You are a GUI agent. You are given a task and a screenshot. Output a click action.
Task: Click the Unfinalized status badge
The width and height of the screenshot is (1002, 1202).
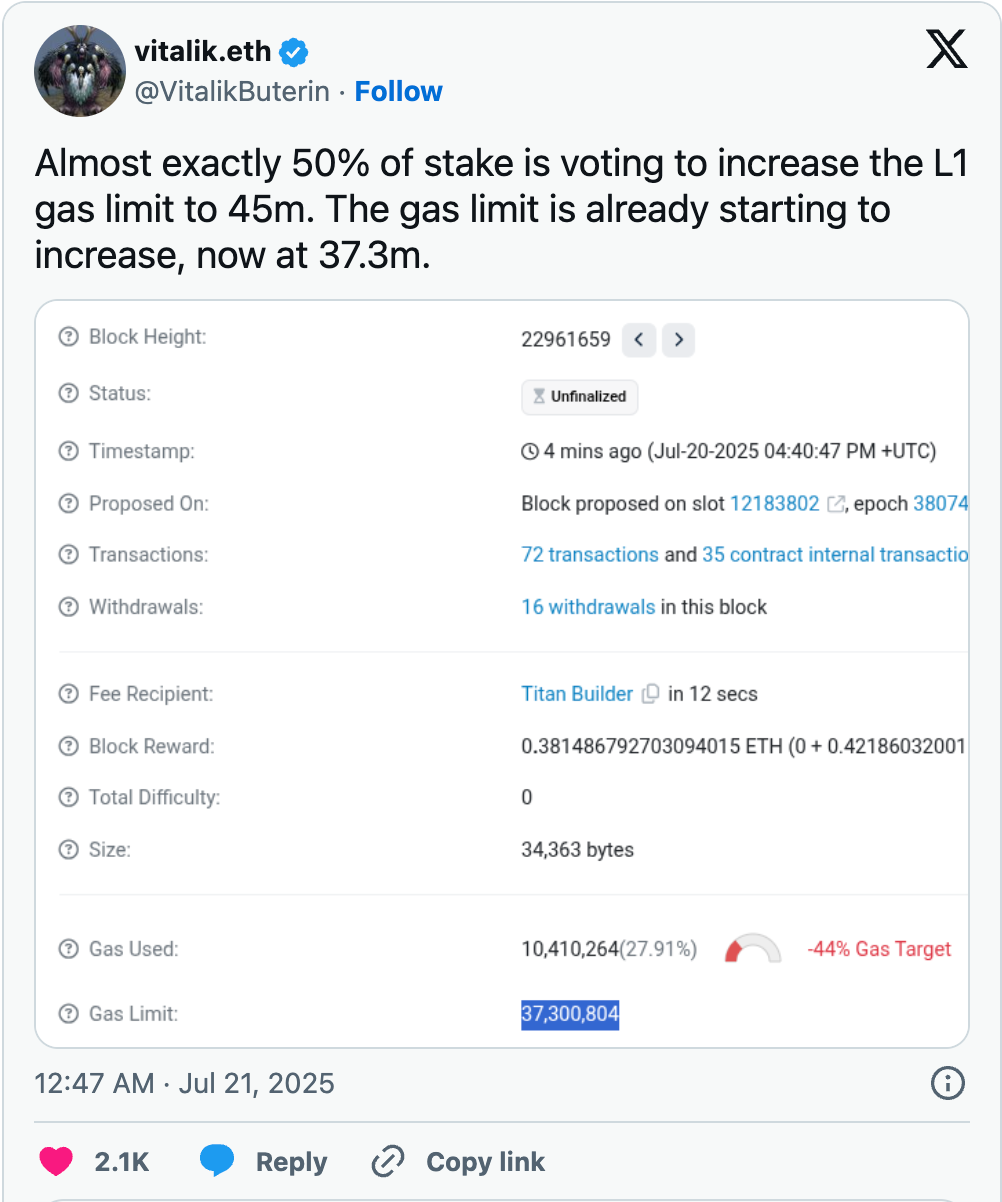[579, 397]
